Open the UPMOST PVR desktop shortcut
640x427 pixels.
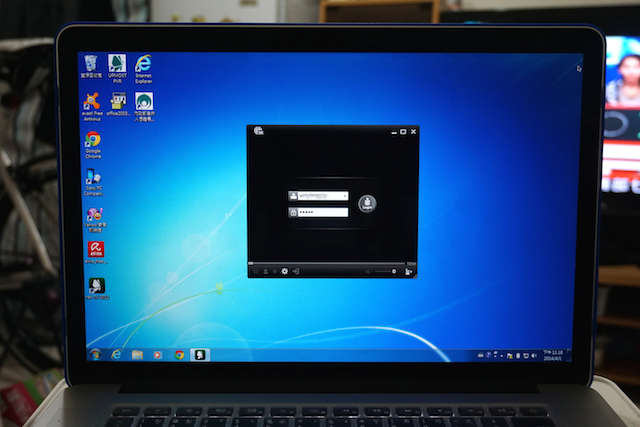point(117,69)
